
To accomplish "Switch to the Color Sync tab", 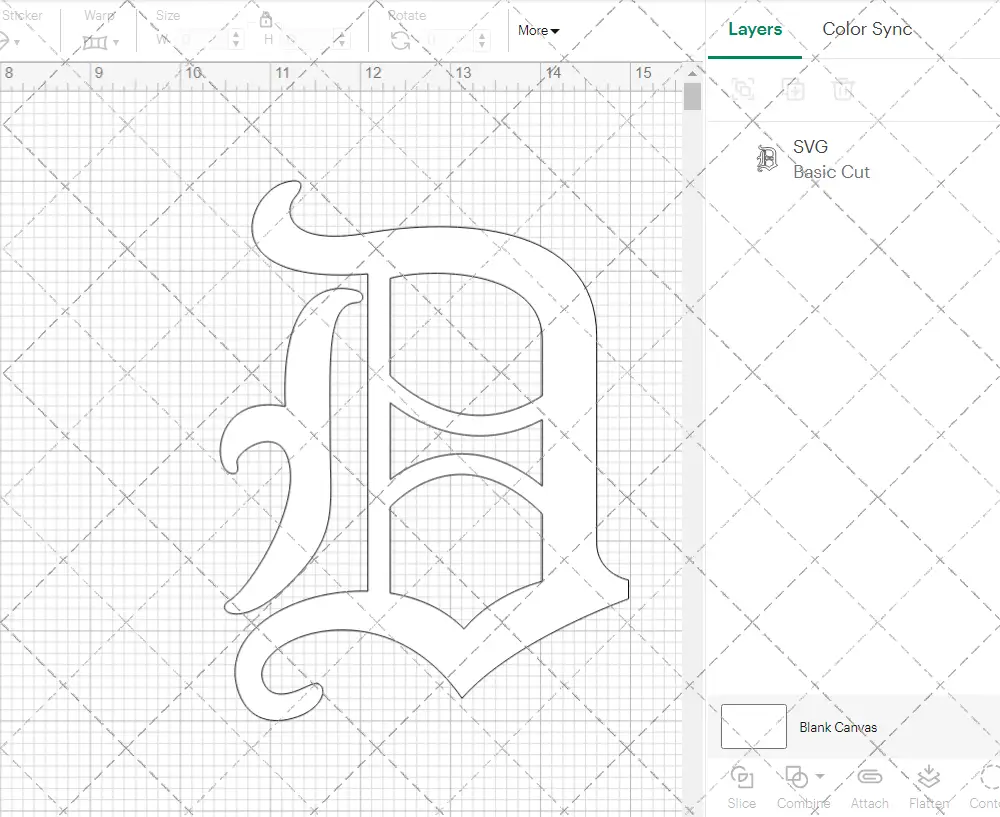I will click(867, 29).
